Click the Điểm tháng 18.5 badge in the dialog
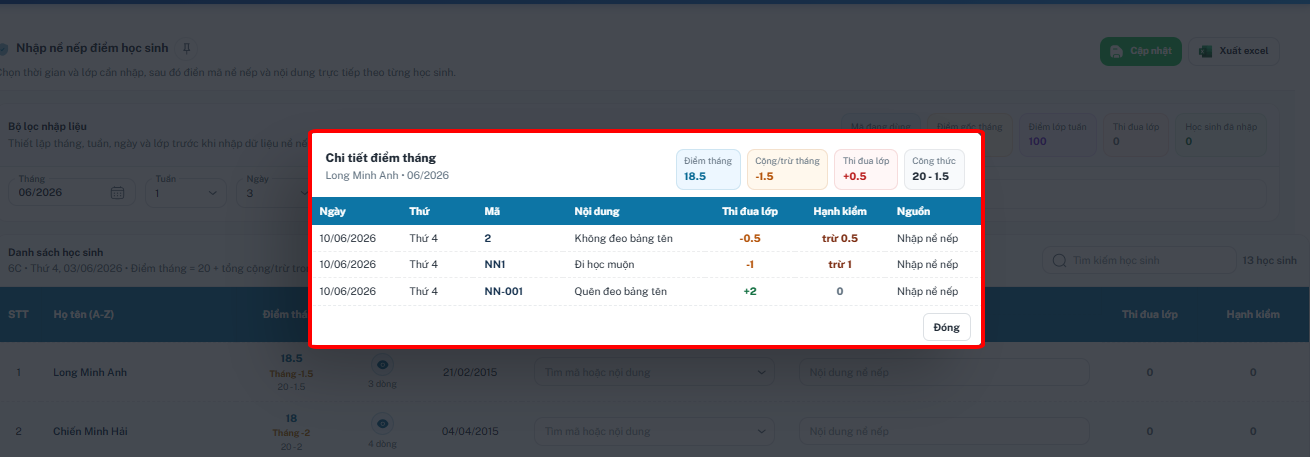 pos(708,169)
